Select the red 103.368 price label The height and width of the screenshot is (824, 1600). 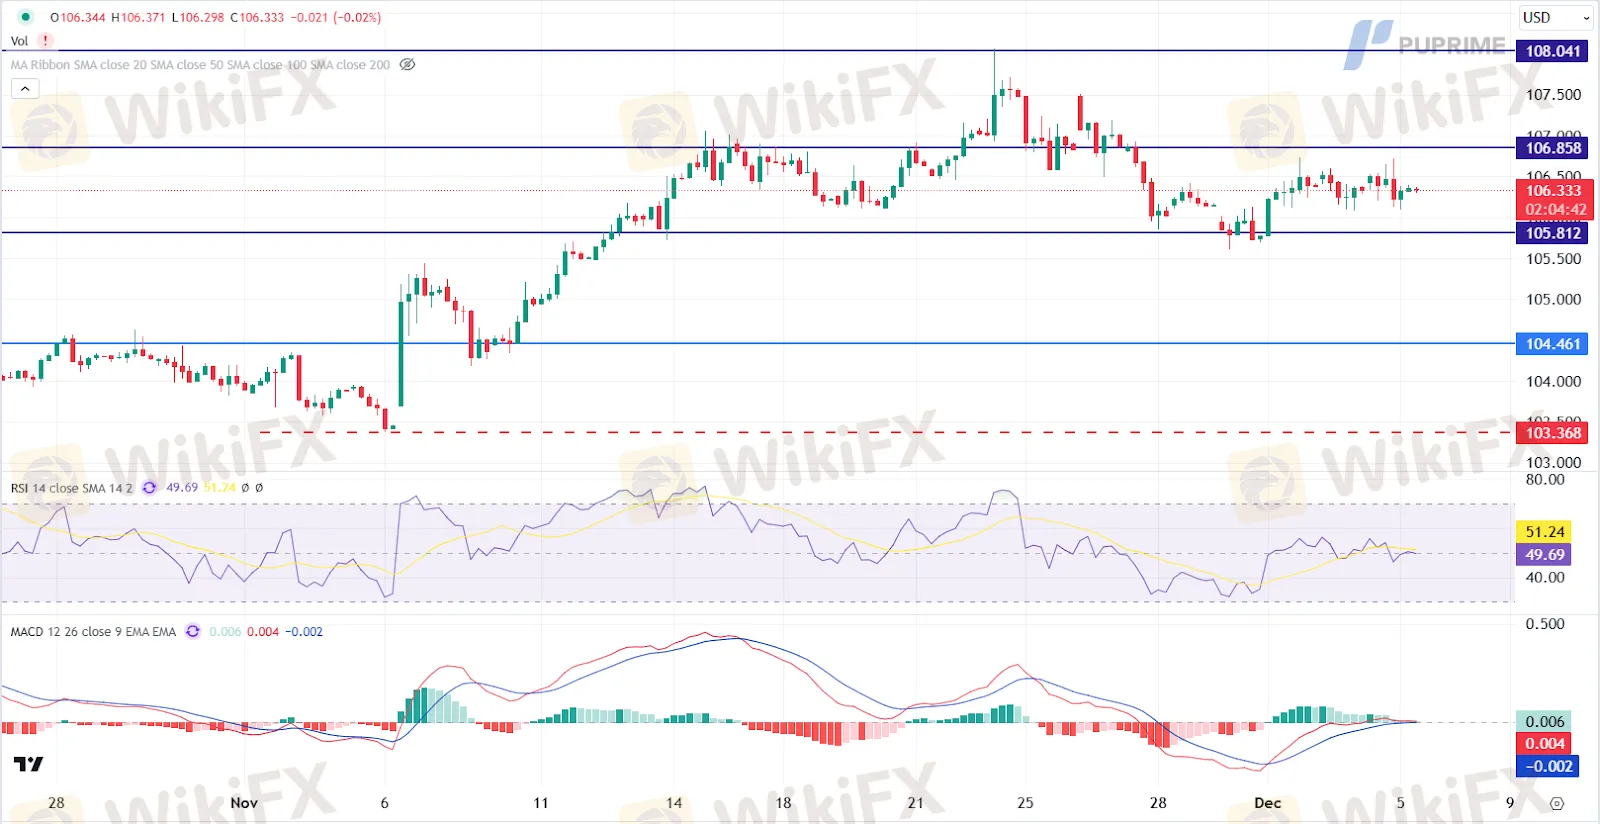[1552, 433]
